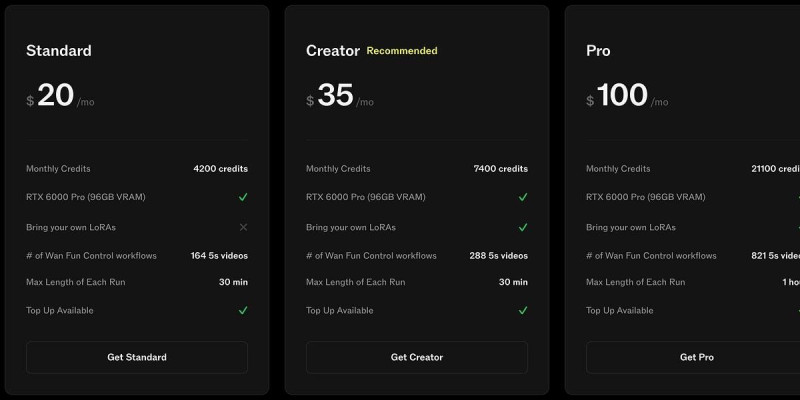Select the Pro plan title
The width and height of the screenshot is (800, 400).
click(x=598, y=51)
